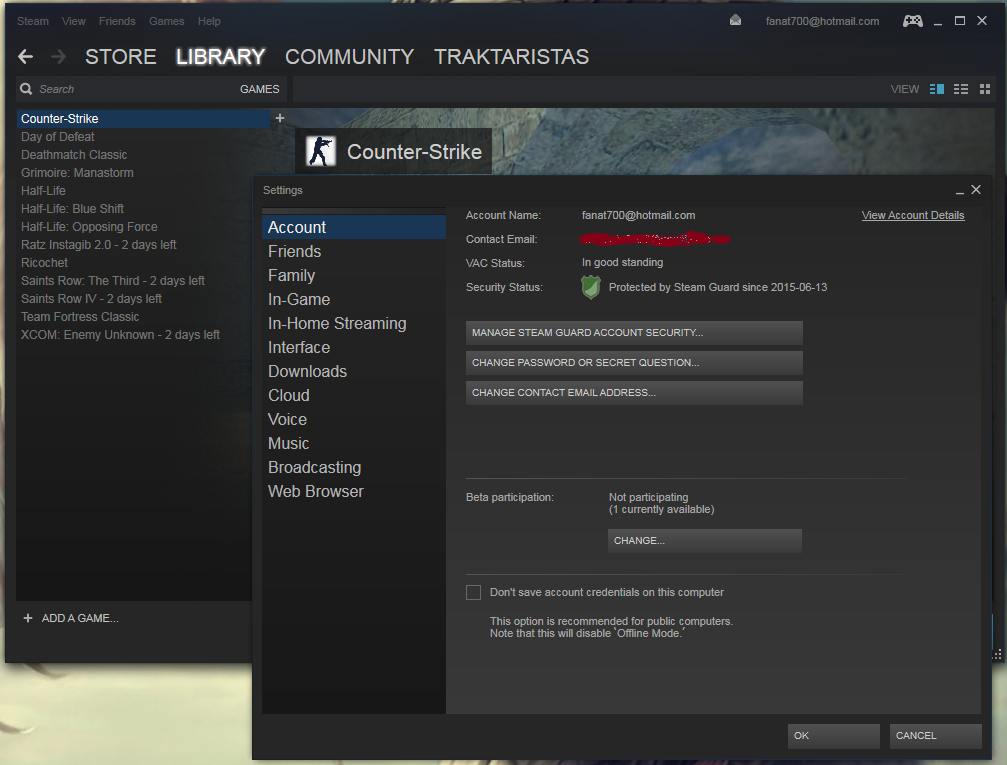Viewport: 1007px width, 765px height.
Task: Go forward with the right arrow
Action: 58,57
